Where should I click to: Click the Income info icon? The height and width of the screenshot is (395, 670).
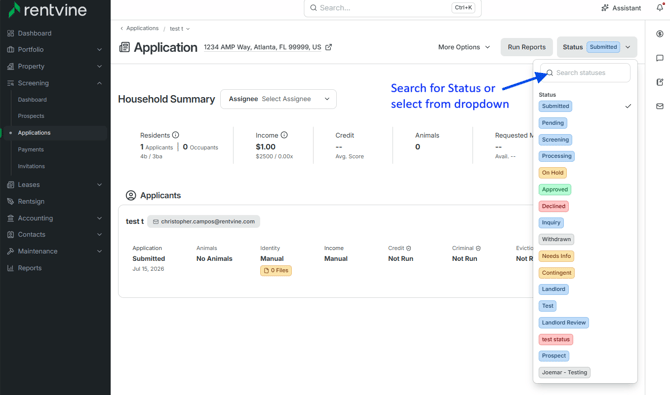(284, 135)
